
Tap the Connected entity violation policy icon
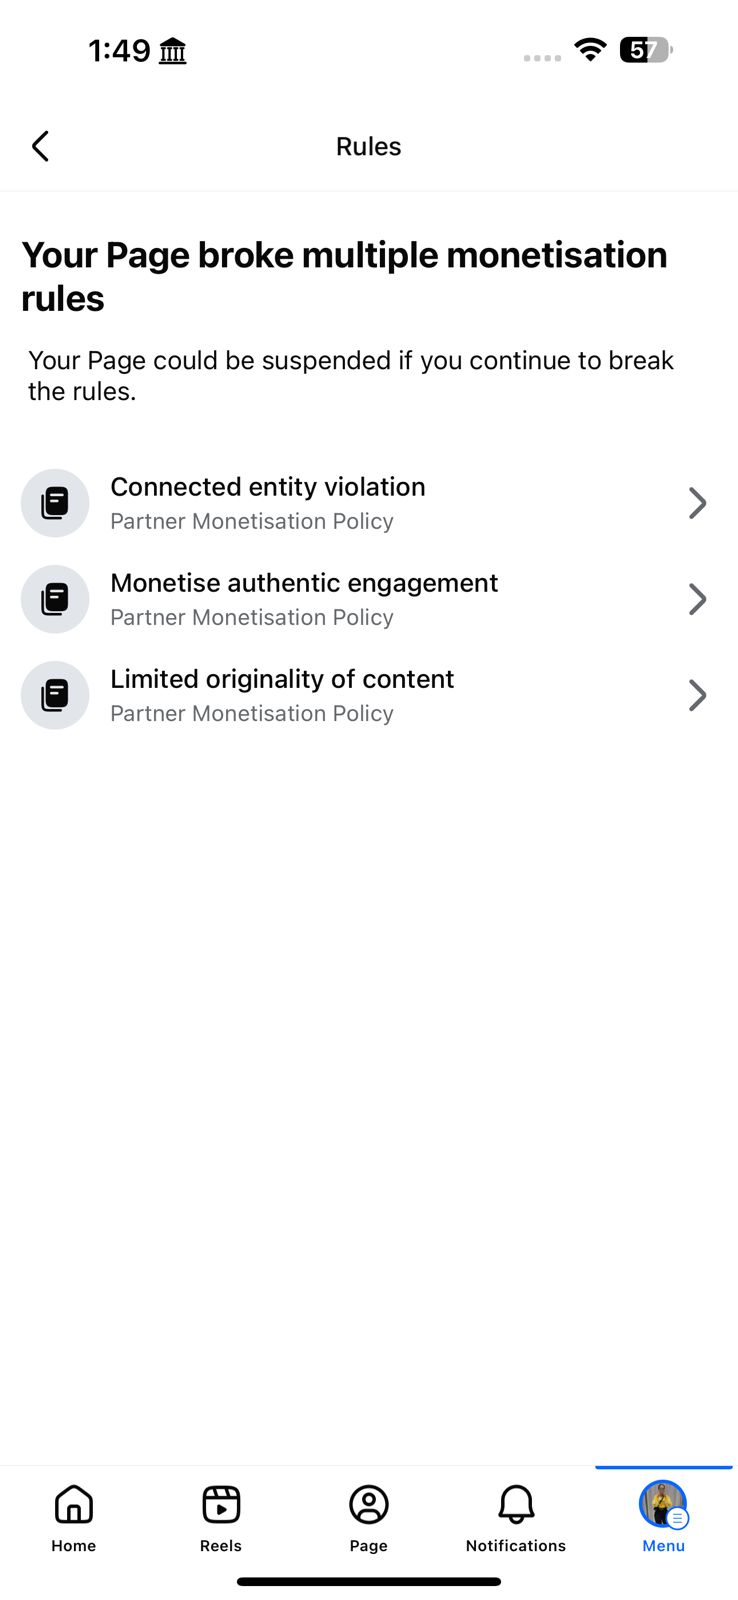click(55, 503)
